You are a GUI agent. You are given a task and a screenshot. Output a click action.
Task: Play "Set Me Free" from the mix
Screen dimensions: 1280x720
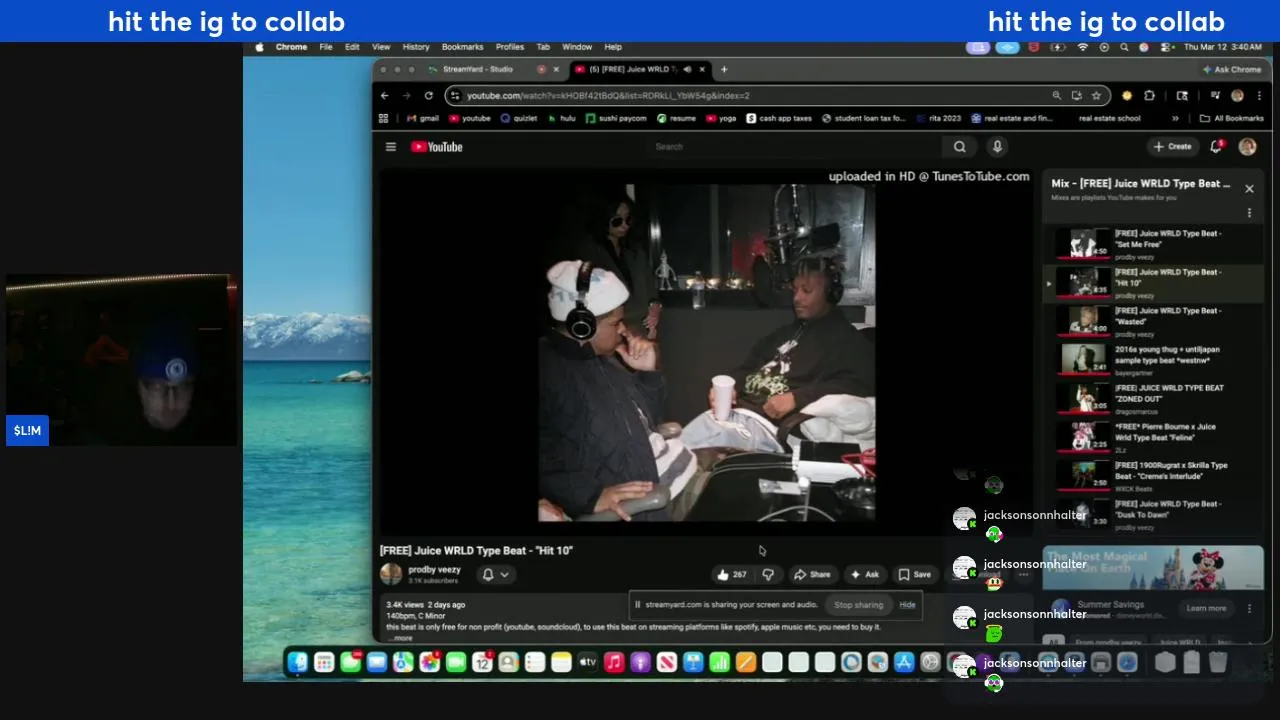point(1152,244)
